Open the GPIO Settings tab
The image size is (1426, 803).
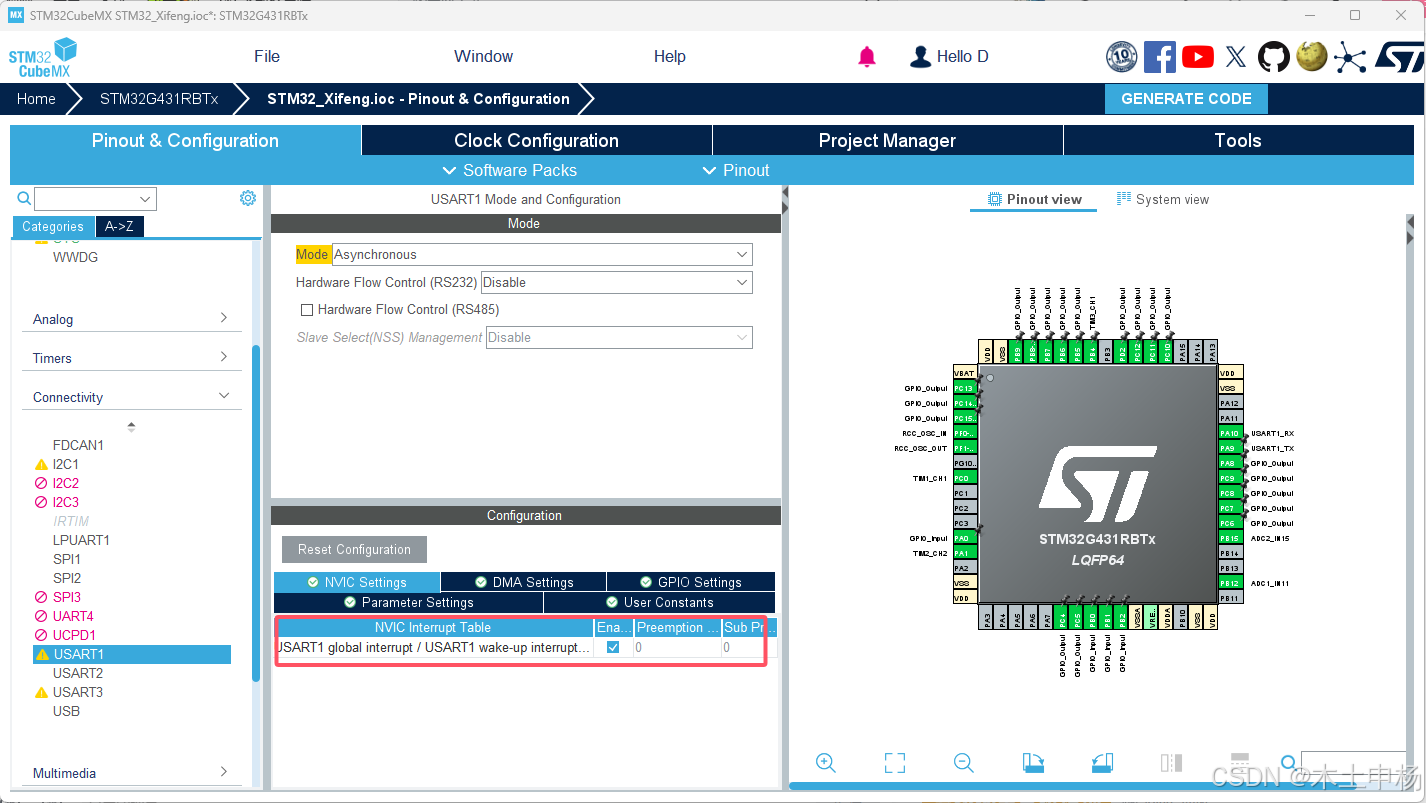pos(690,582)
